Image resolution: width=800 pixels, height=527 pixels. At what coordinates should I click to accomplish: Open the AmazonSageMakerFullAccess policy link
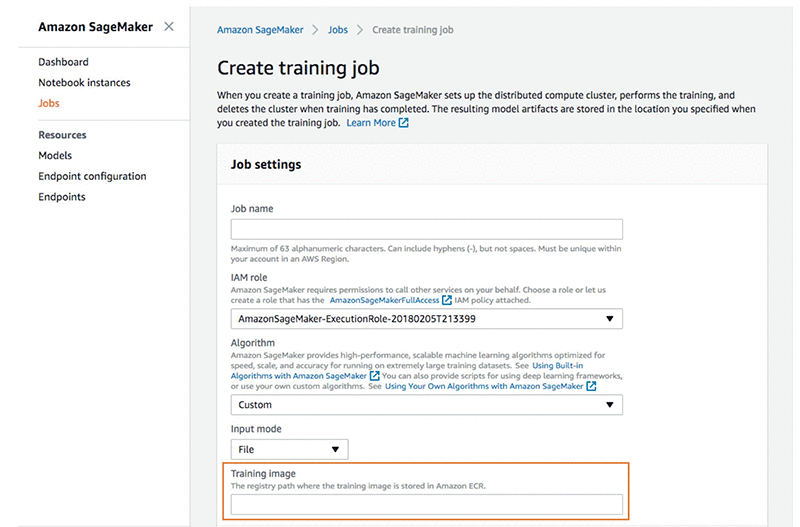[384, 300]
